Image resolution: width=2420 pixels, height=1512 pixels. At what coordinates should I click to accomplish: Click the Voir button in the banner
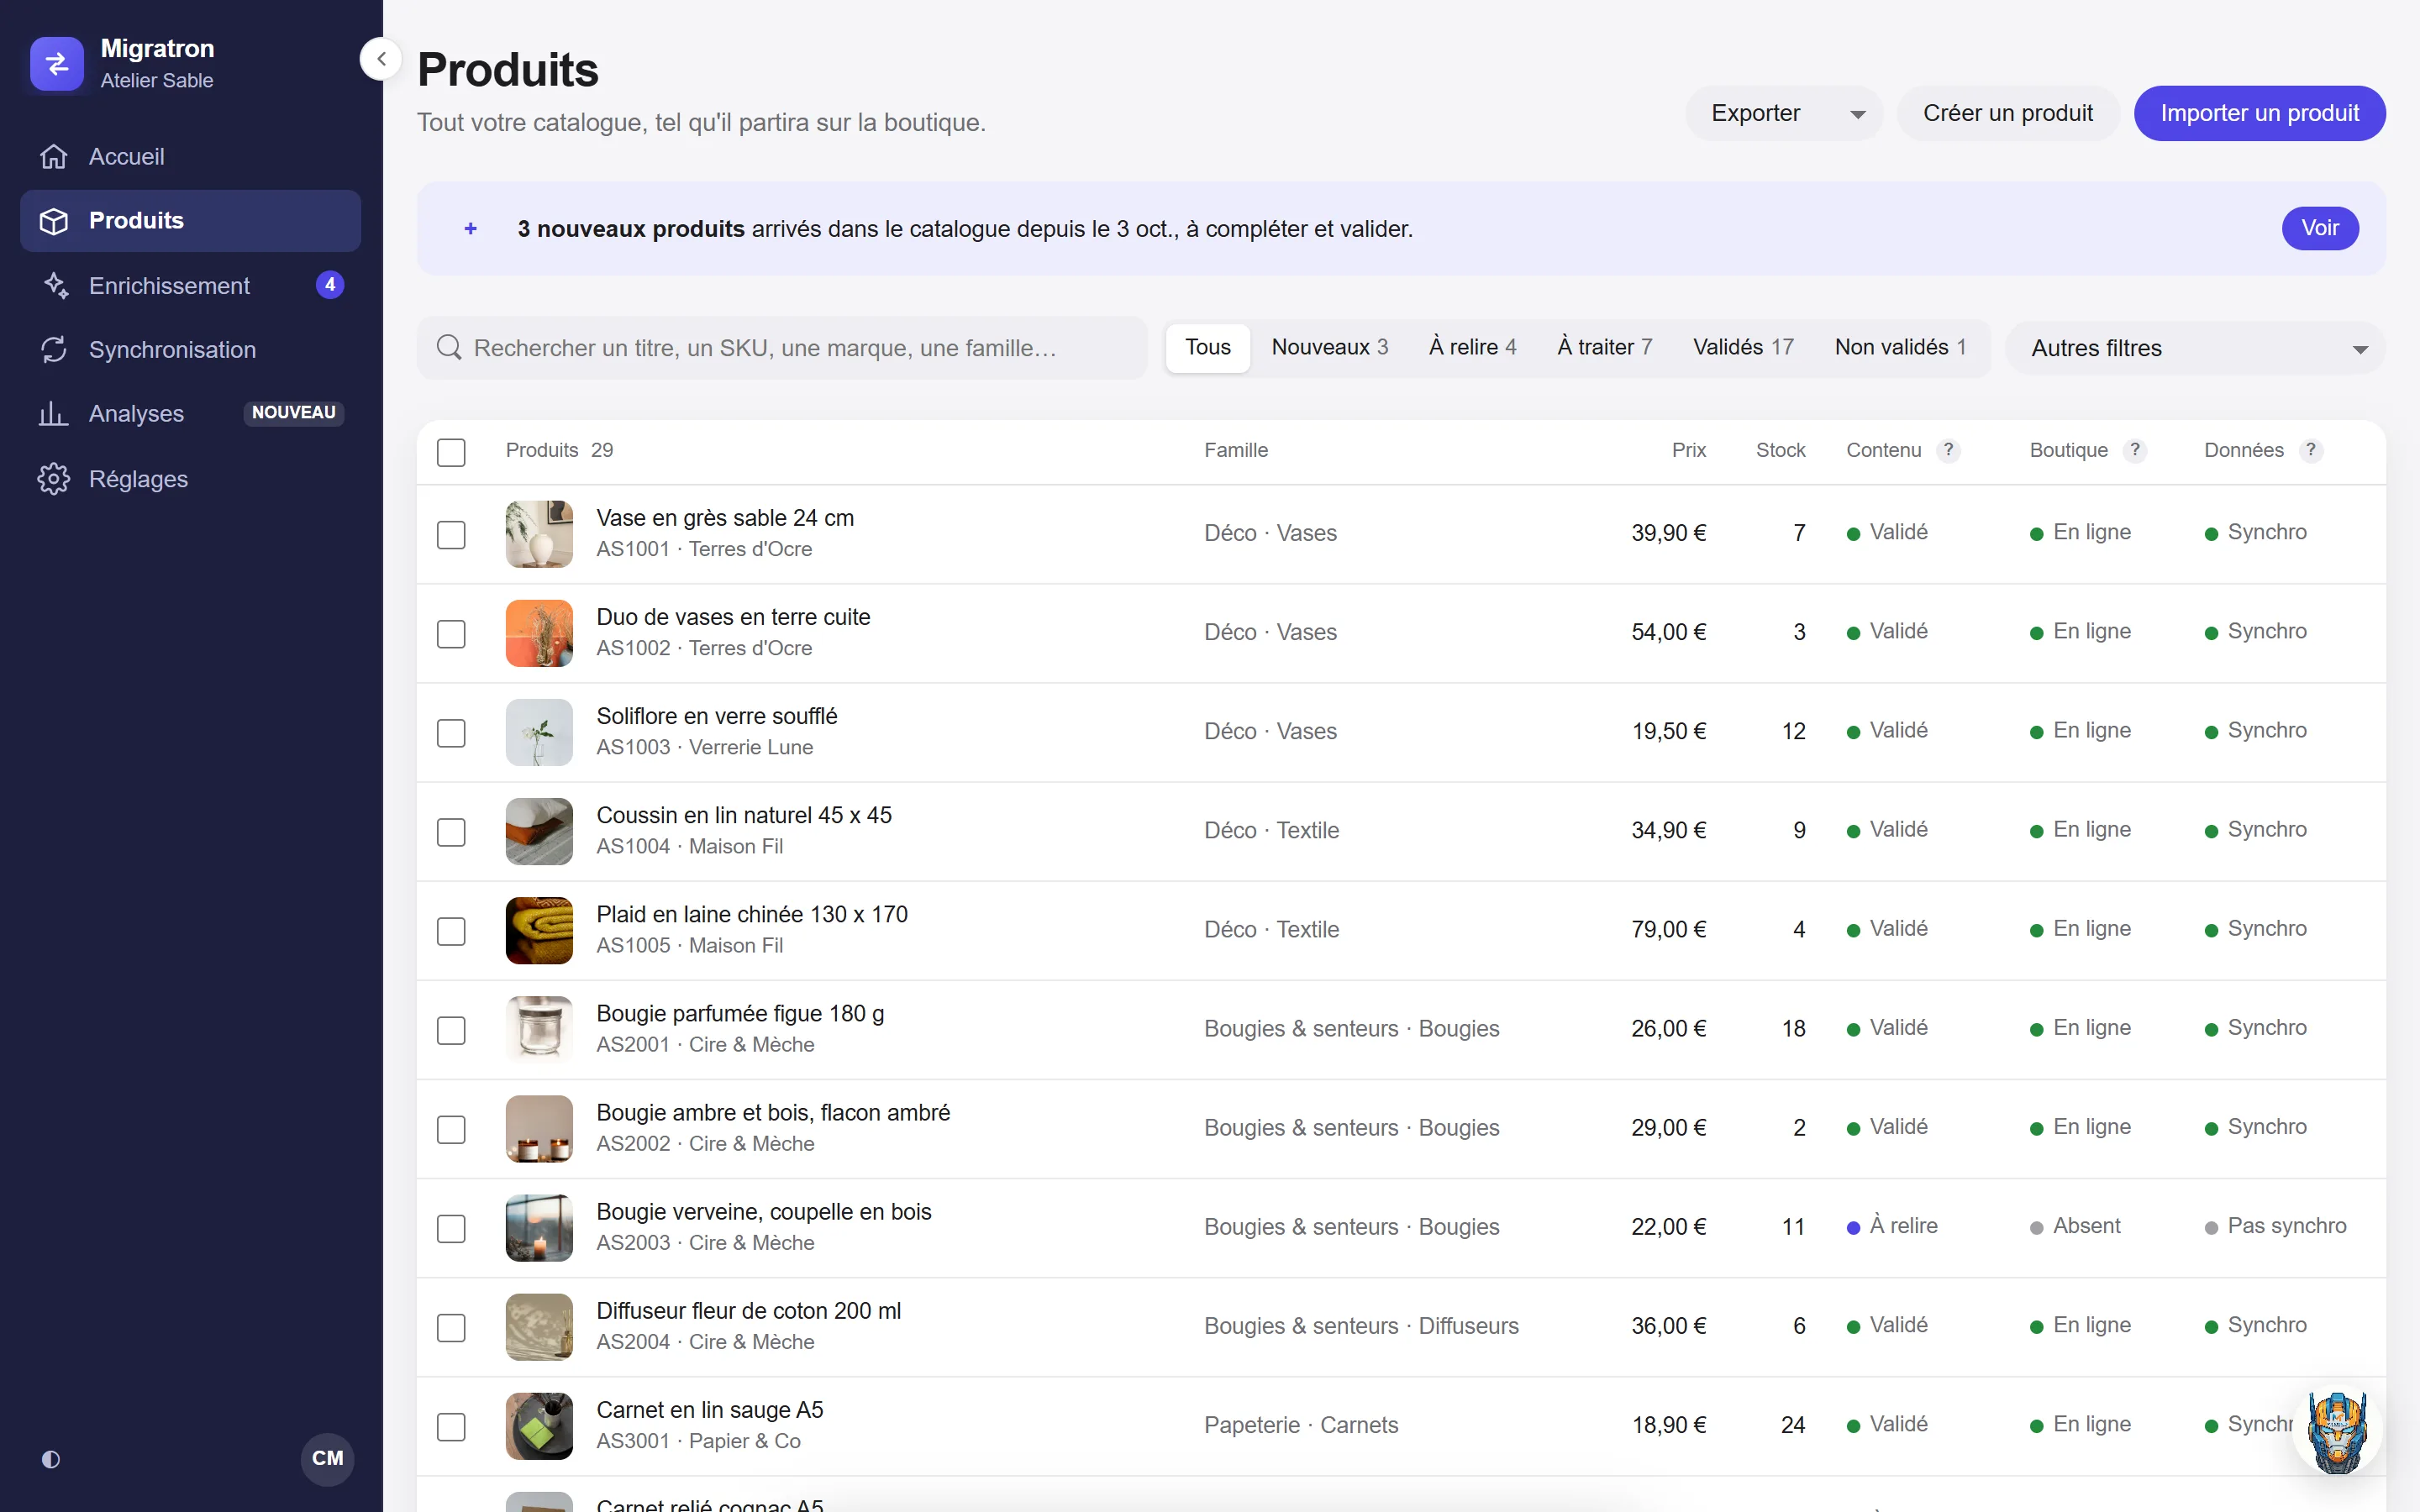[x=2319, y=228]
